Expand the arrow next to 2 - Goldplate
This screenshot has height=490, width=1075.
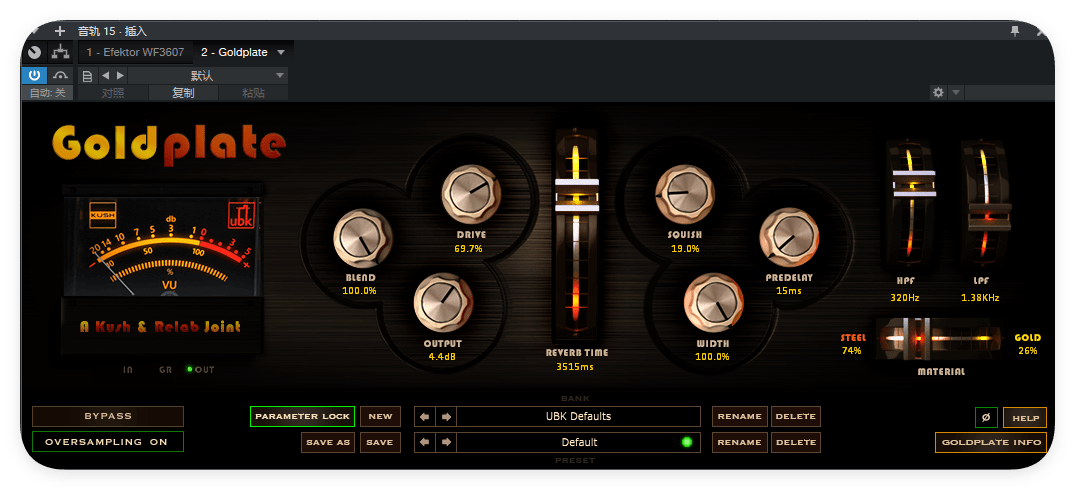(x=281, y=52)
